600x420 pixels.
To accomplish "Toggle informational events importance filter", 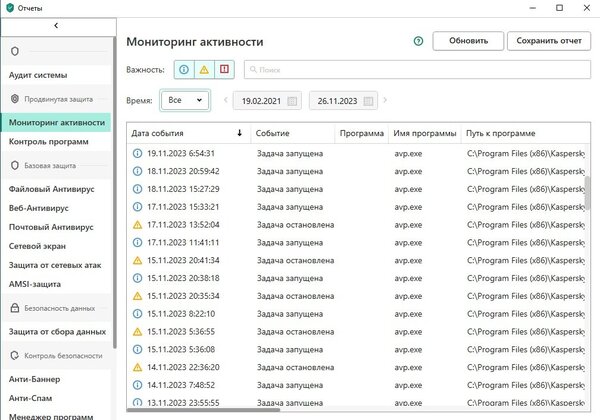I will click(x=184, y=70).
